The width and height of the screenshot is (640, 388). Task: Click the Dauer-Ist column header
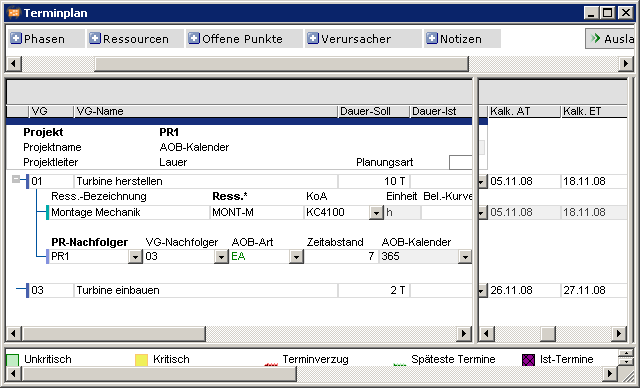point(441,111)
